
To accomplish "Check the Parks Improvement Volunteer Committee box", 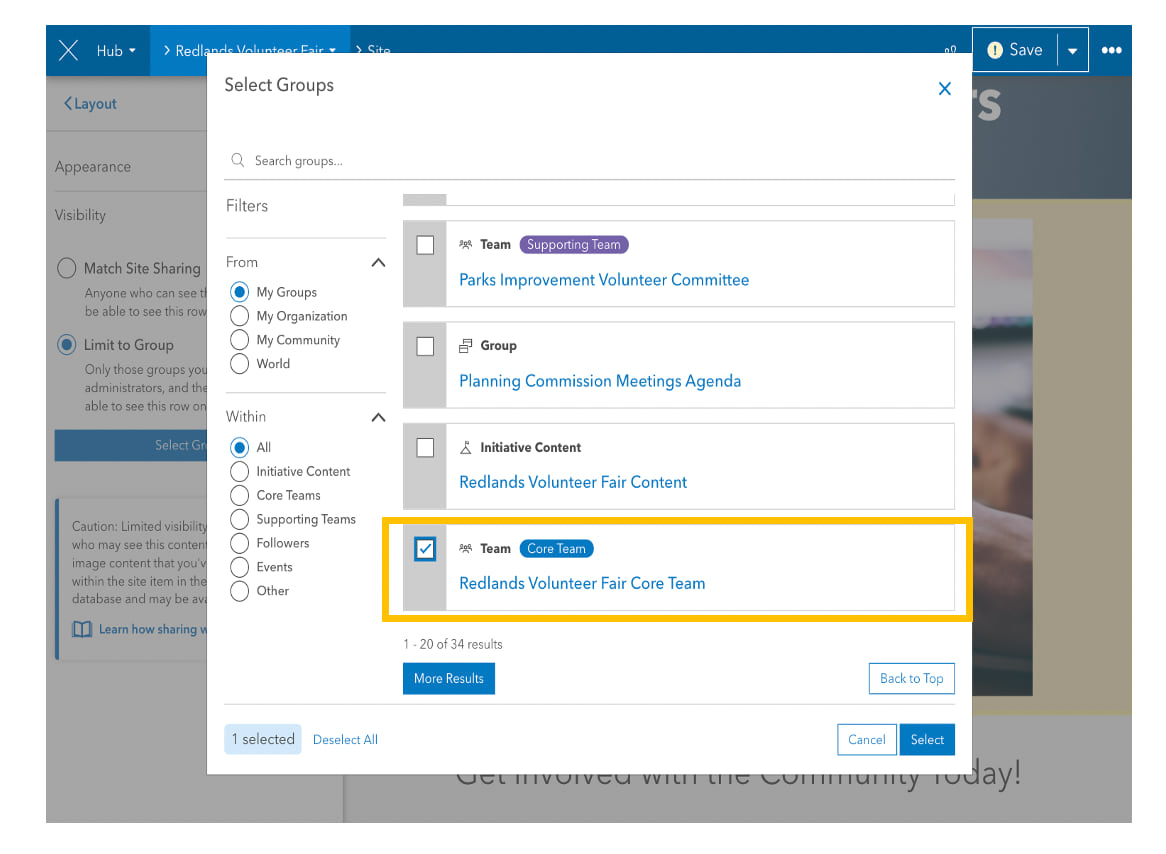I will point(425,244).
